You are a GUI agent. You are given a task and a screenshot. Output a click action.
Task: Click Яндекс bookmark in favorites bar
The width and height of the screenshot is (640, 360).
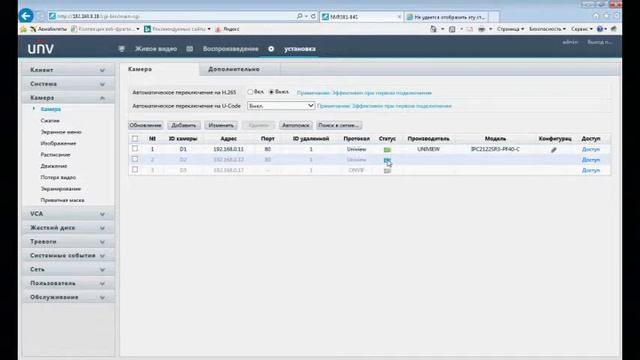(227, 29)
